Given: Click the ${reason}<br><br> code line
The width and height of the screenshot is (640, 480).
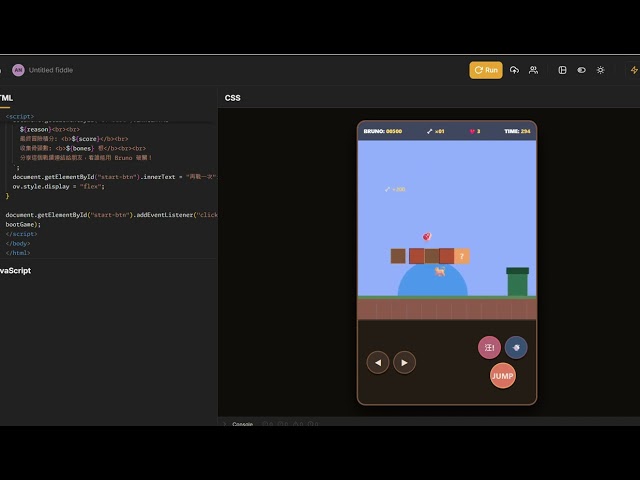Looking at the screenshot, I should [49, 129].
